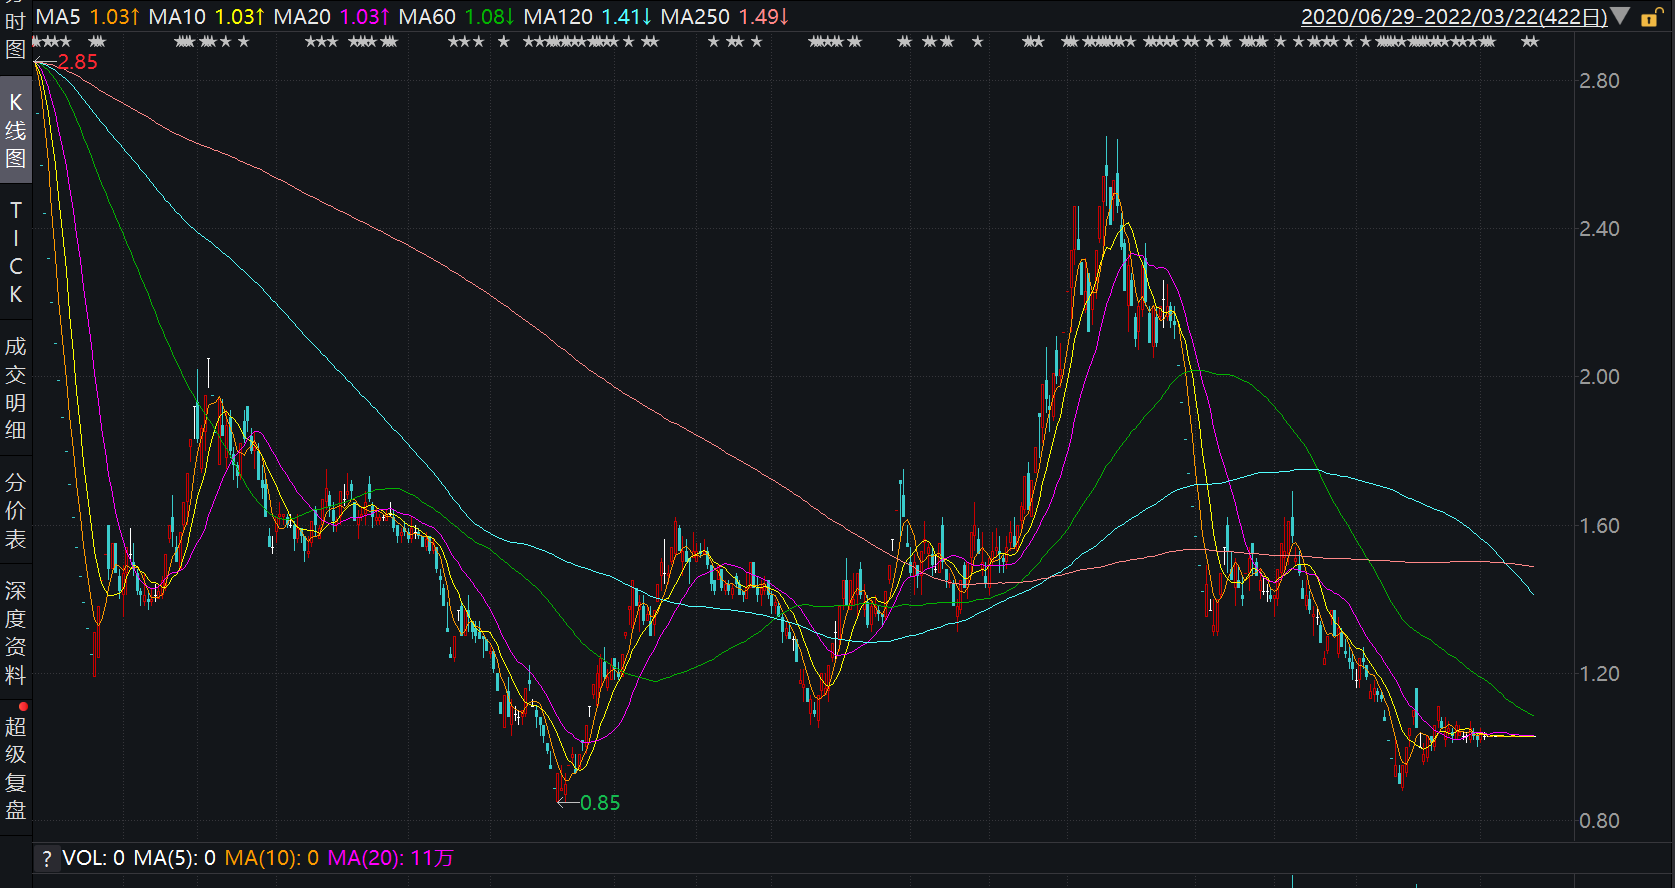Open the 分价表 tab
The height and width of the screenshot is (888, 1675).
click(x=16, y=510)
